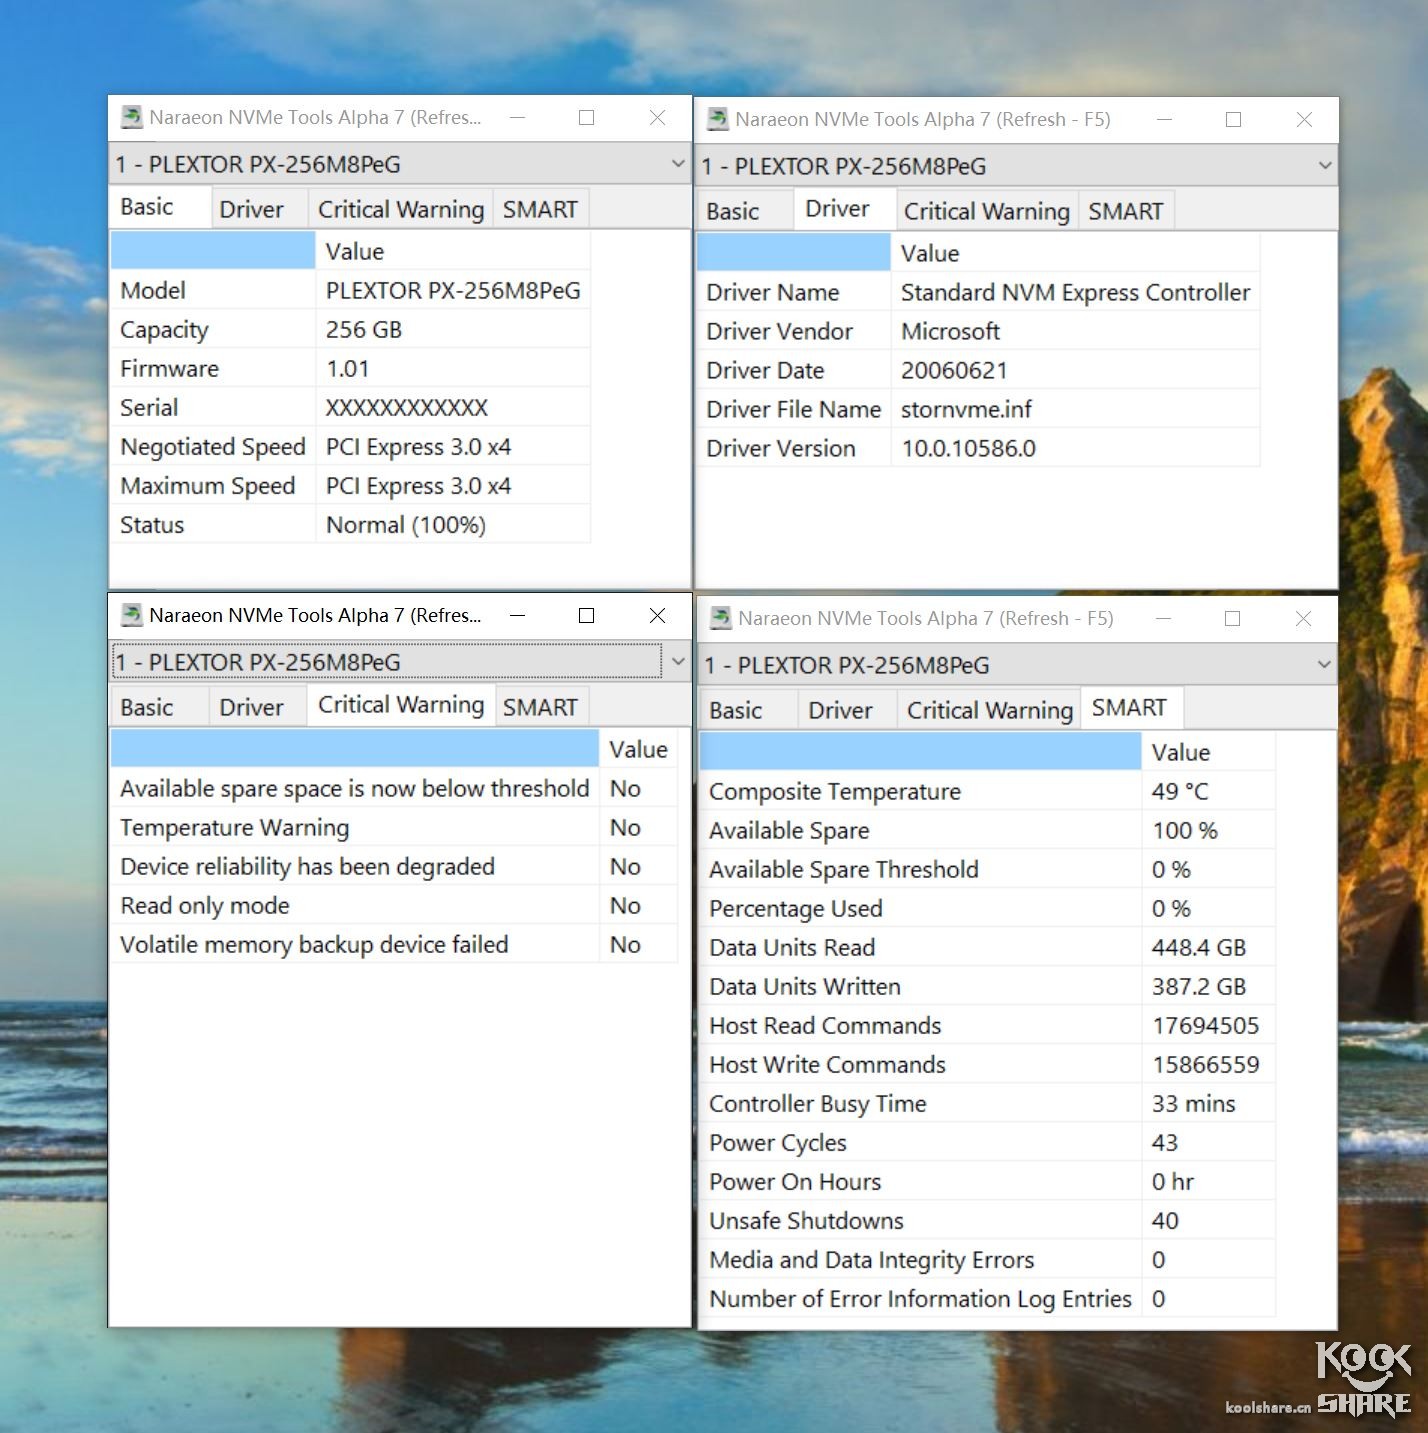
Task: Open the SMART tab in the Driver-info window
Action: (x=1126, y=211)
